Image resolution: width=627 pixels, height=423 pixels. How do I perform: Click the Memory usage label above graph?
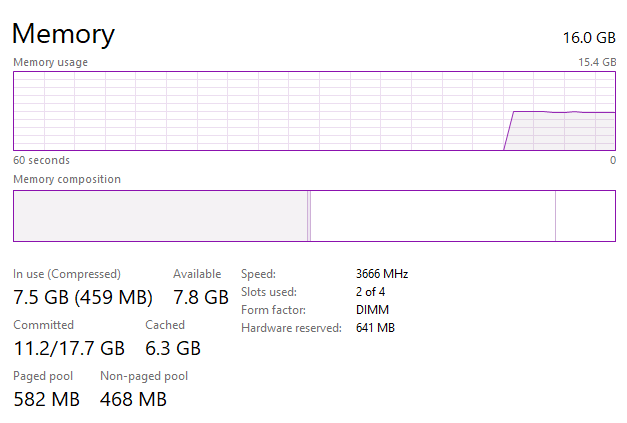click(x=51, y=62)
